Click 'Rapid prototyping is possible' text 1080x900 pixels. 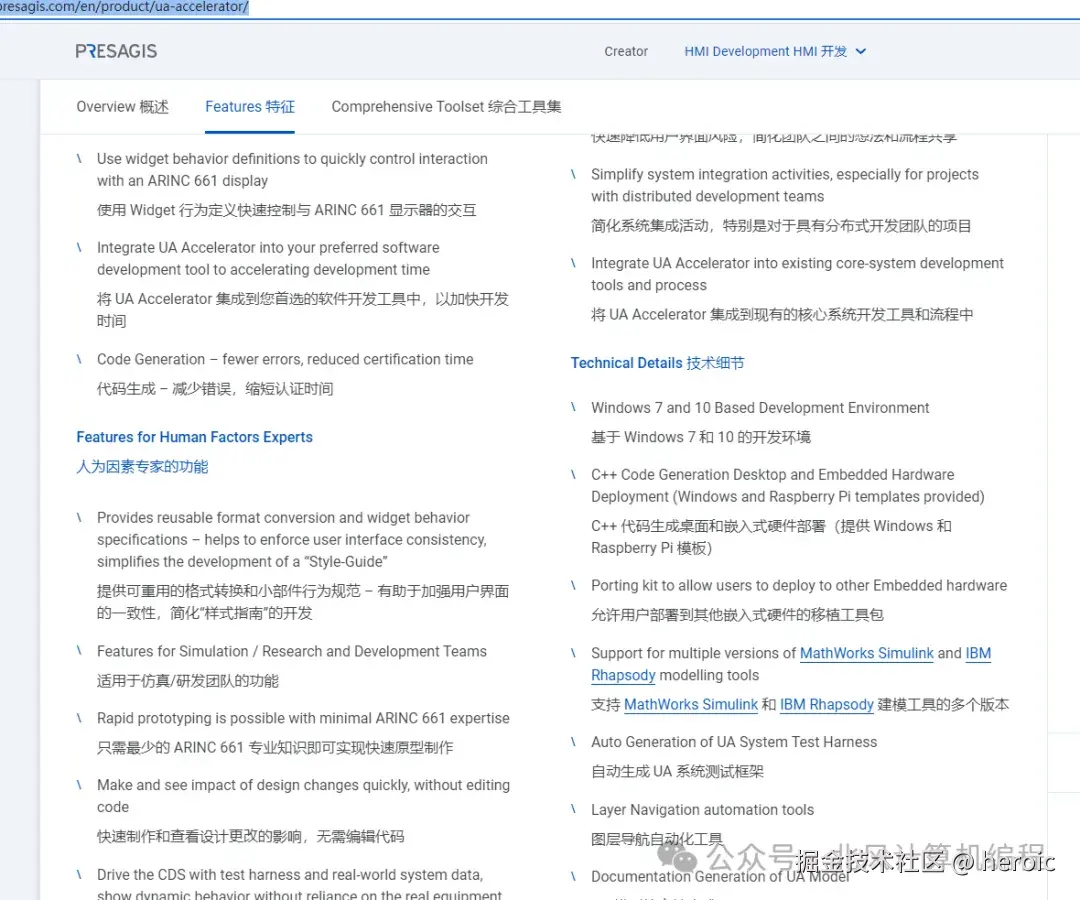[x=303, y=718]
